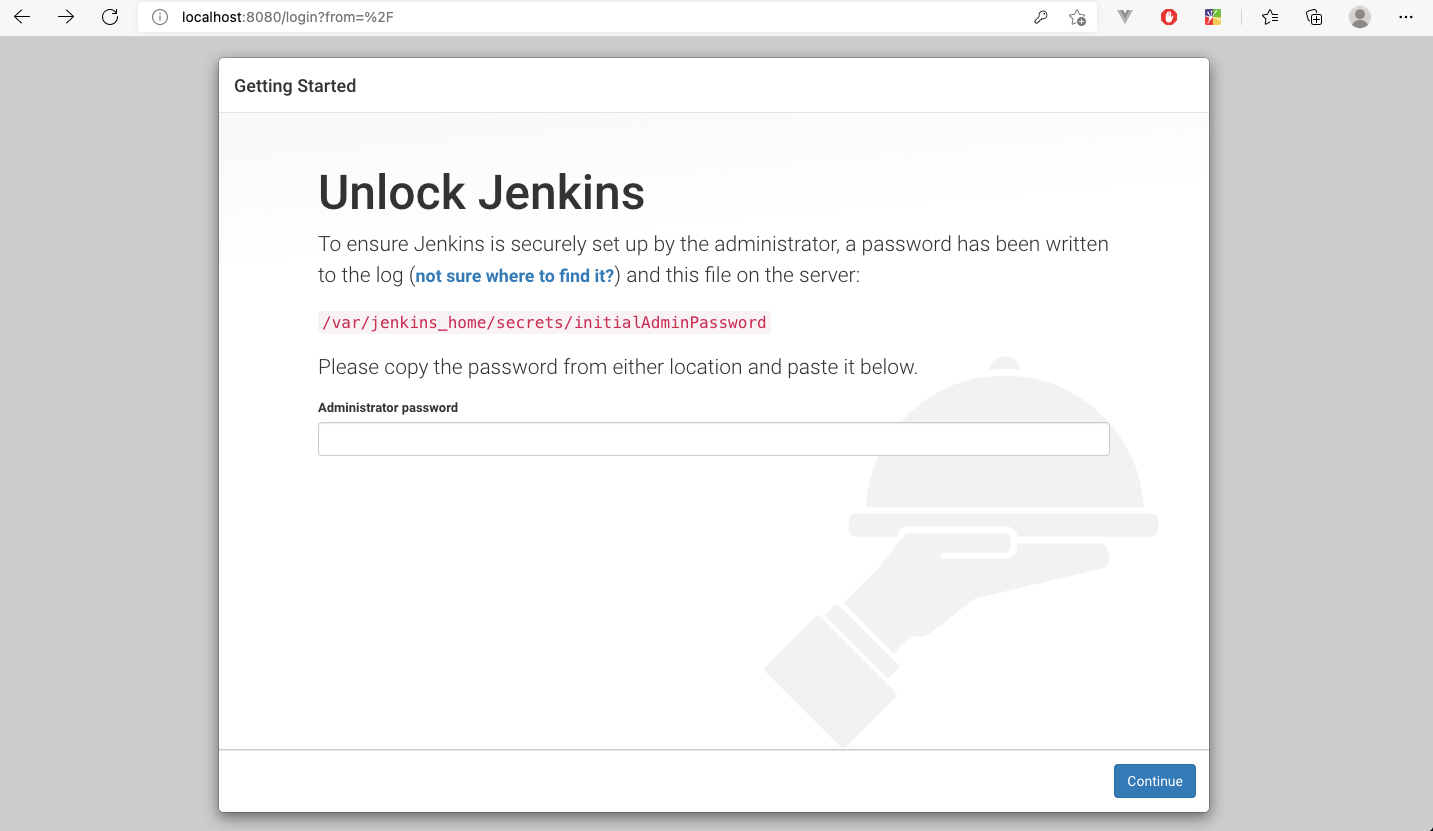Open the Favorites list icon
The height and width of the screenshot is (831, 1433).
pos(1270,17)
